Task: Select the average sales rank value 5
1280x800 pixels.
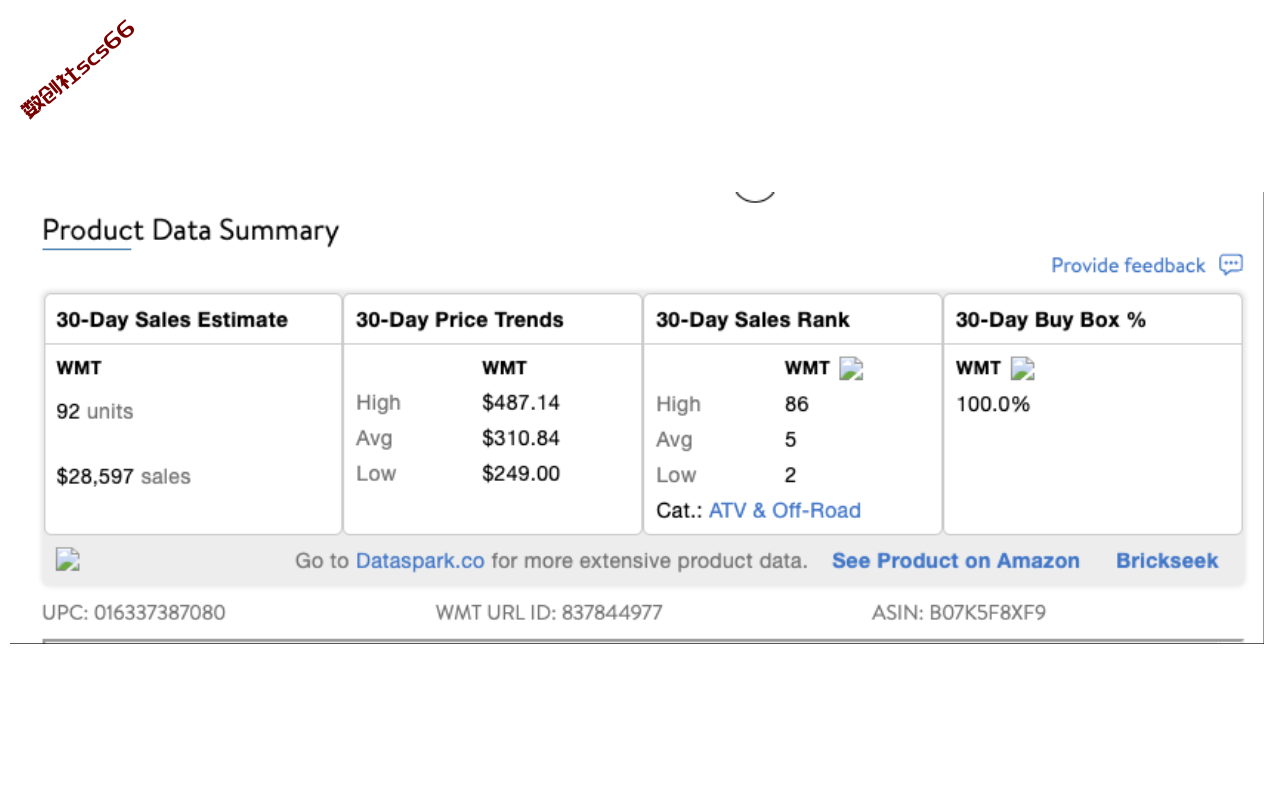Action: [x=791, y=440]
